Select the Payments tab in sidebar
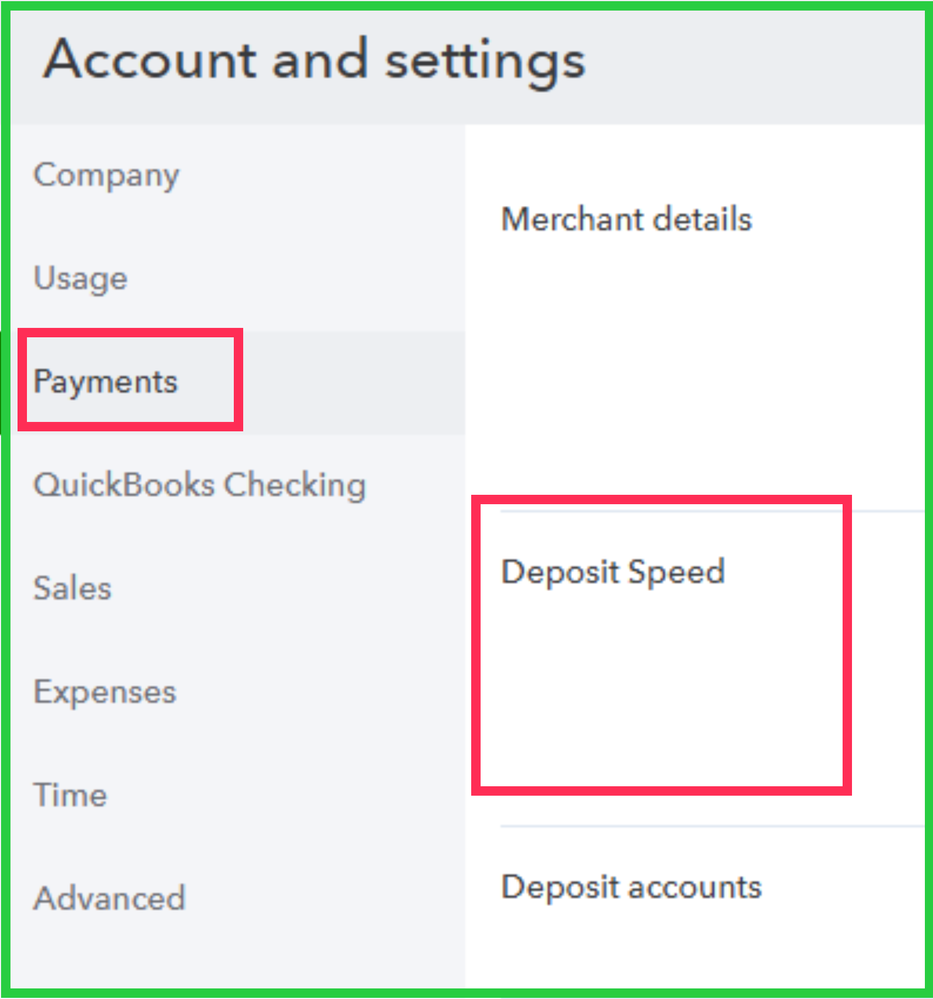The image size is (933, 999). [x=105, y=381]
